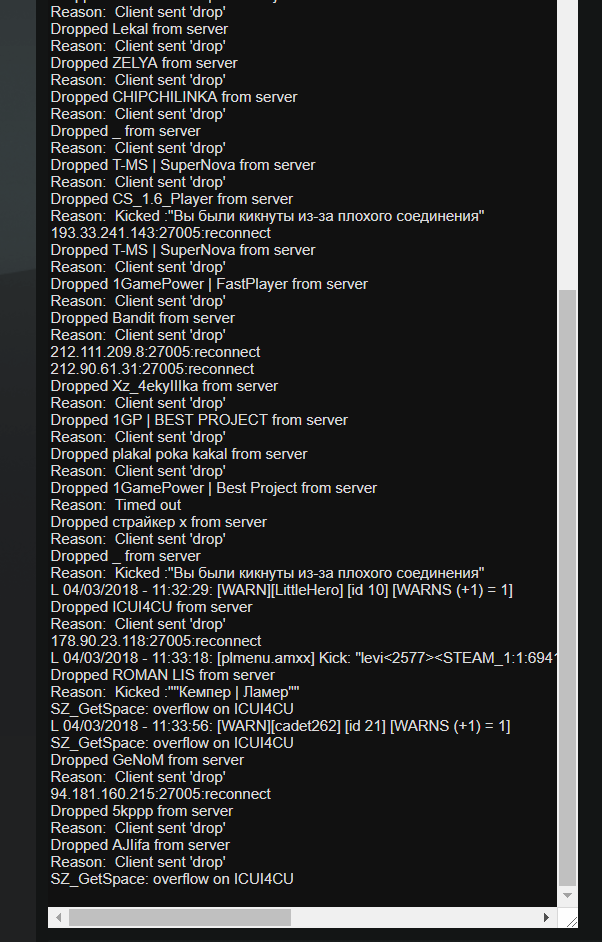Click the LittleHero WARN log line

coord(282,590)
